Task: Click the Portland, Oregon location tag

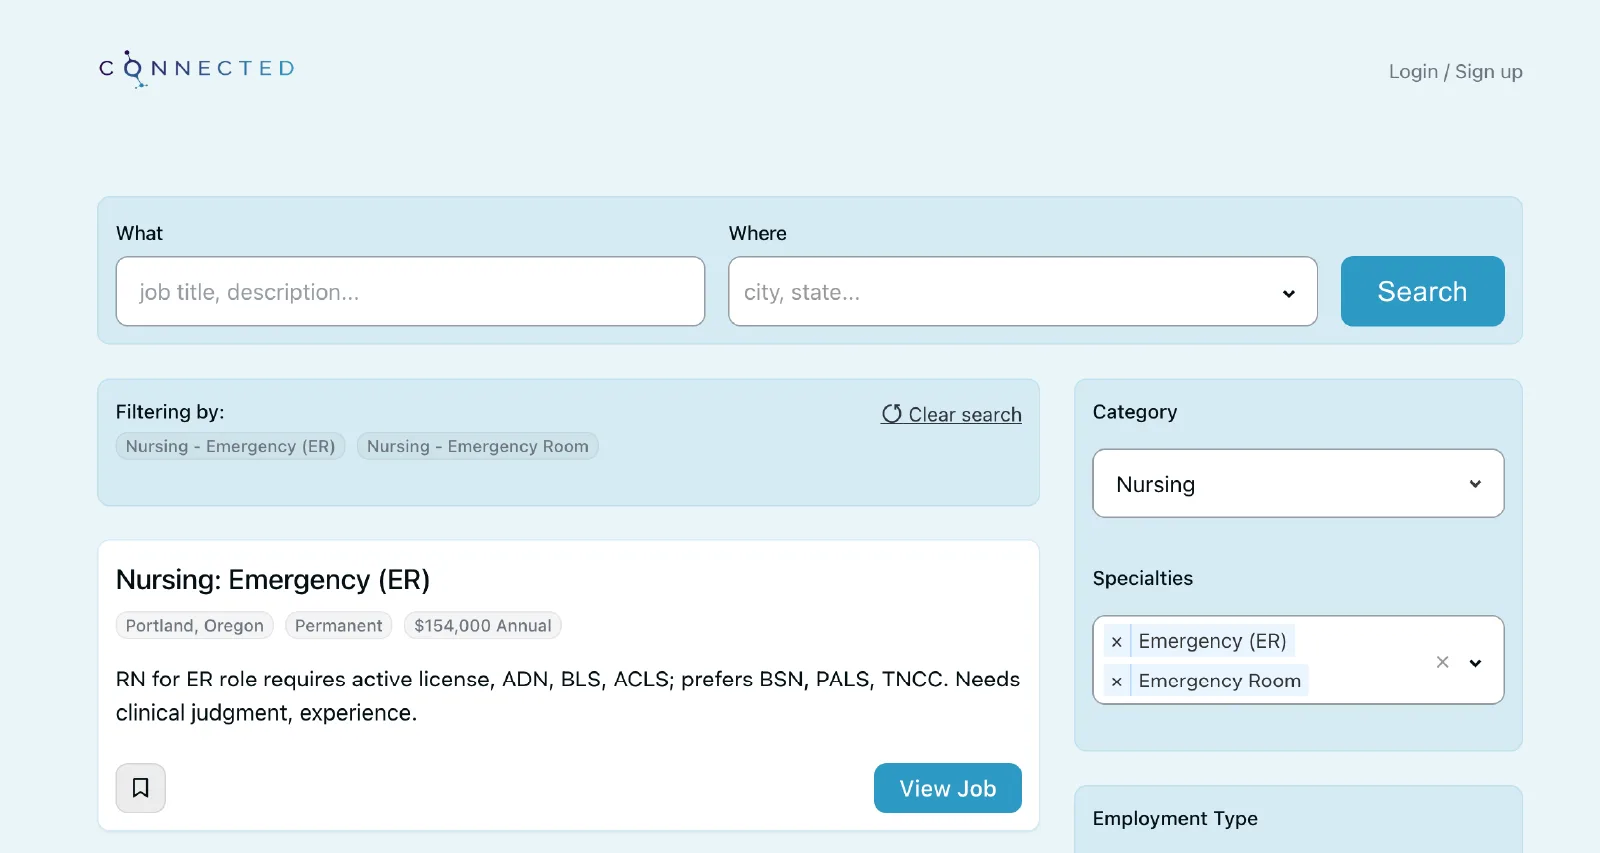Action: 195,626
